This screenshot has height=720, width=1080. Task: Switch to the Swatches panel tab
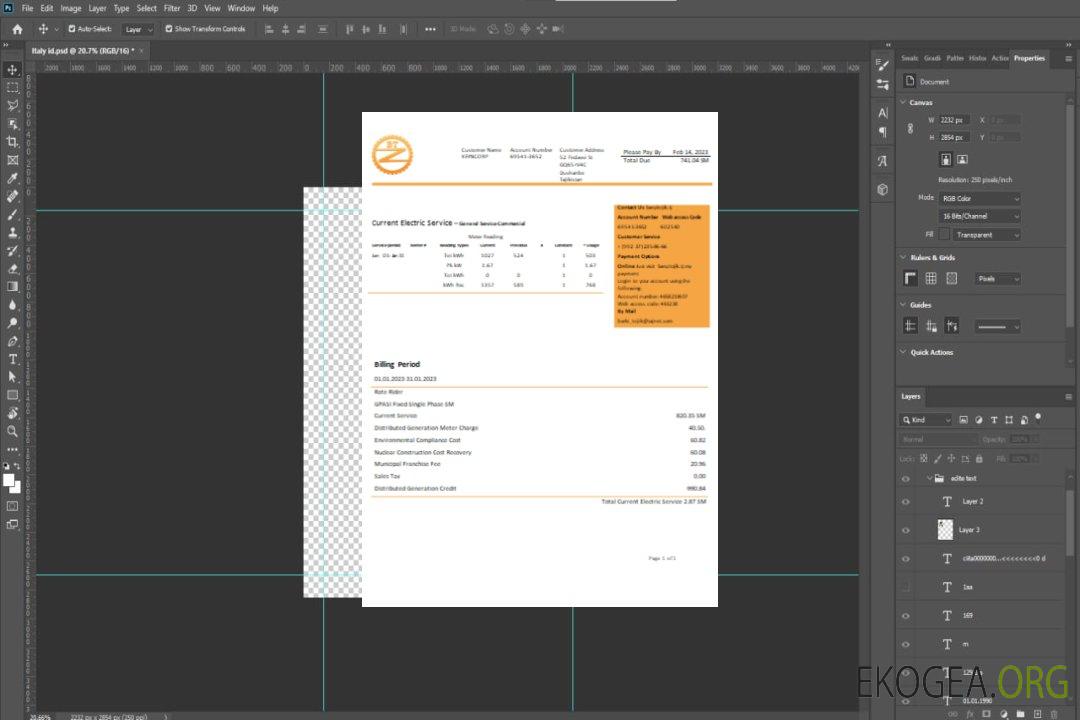click(909, 58)
